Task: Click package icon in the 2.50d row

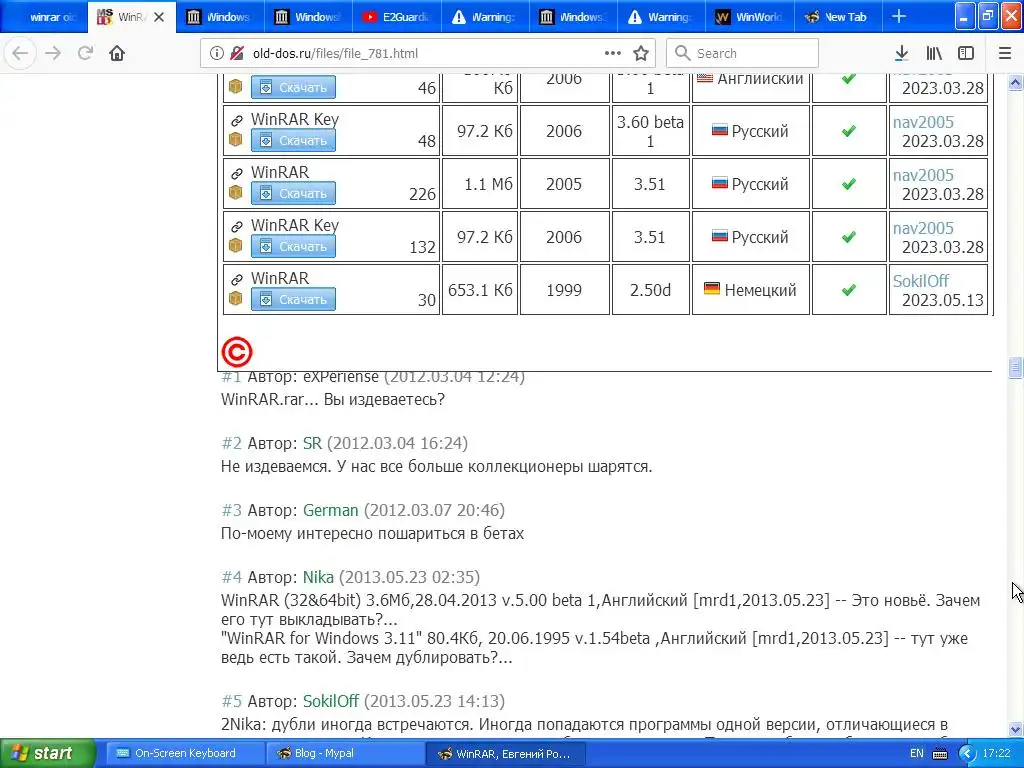Action: (236, 298)
